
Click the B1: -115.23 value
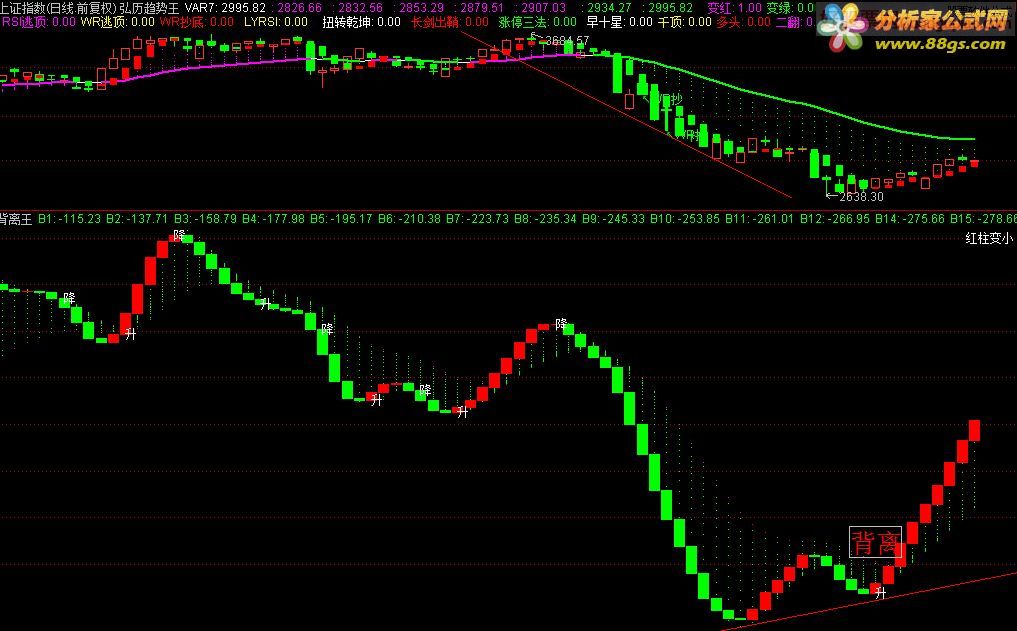(x=69, y=219)
